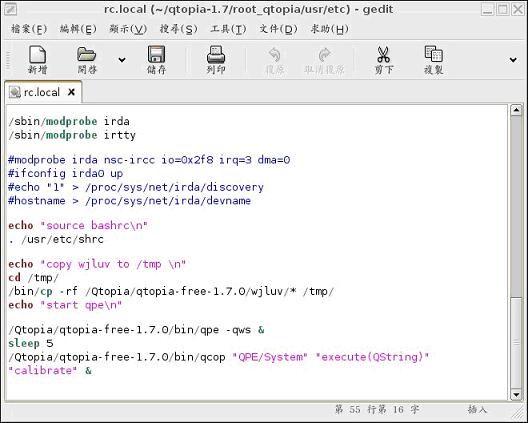
Task: Click the Print (列印) printer icon
Action: [216, 55]
